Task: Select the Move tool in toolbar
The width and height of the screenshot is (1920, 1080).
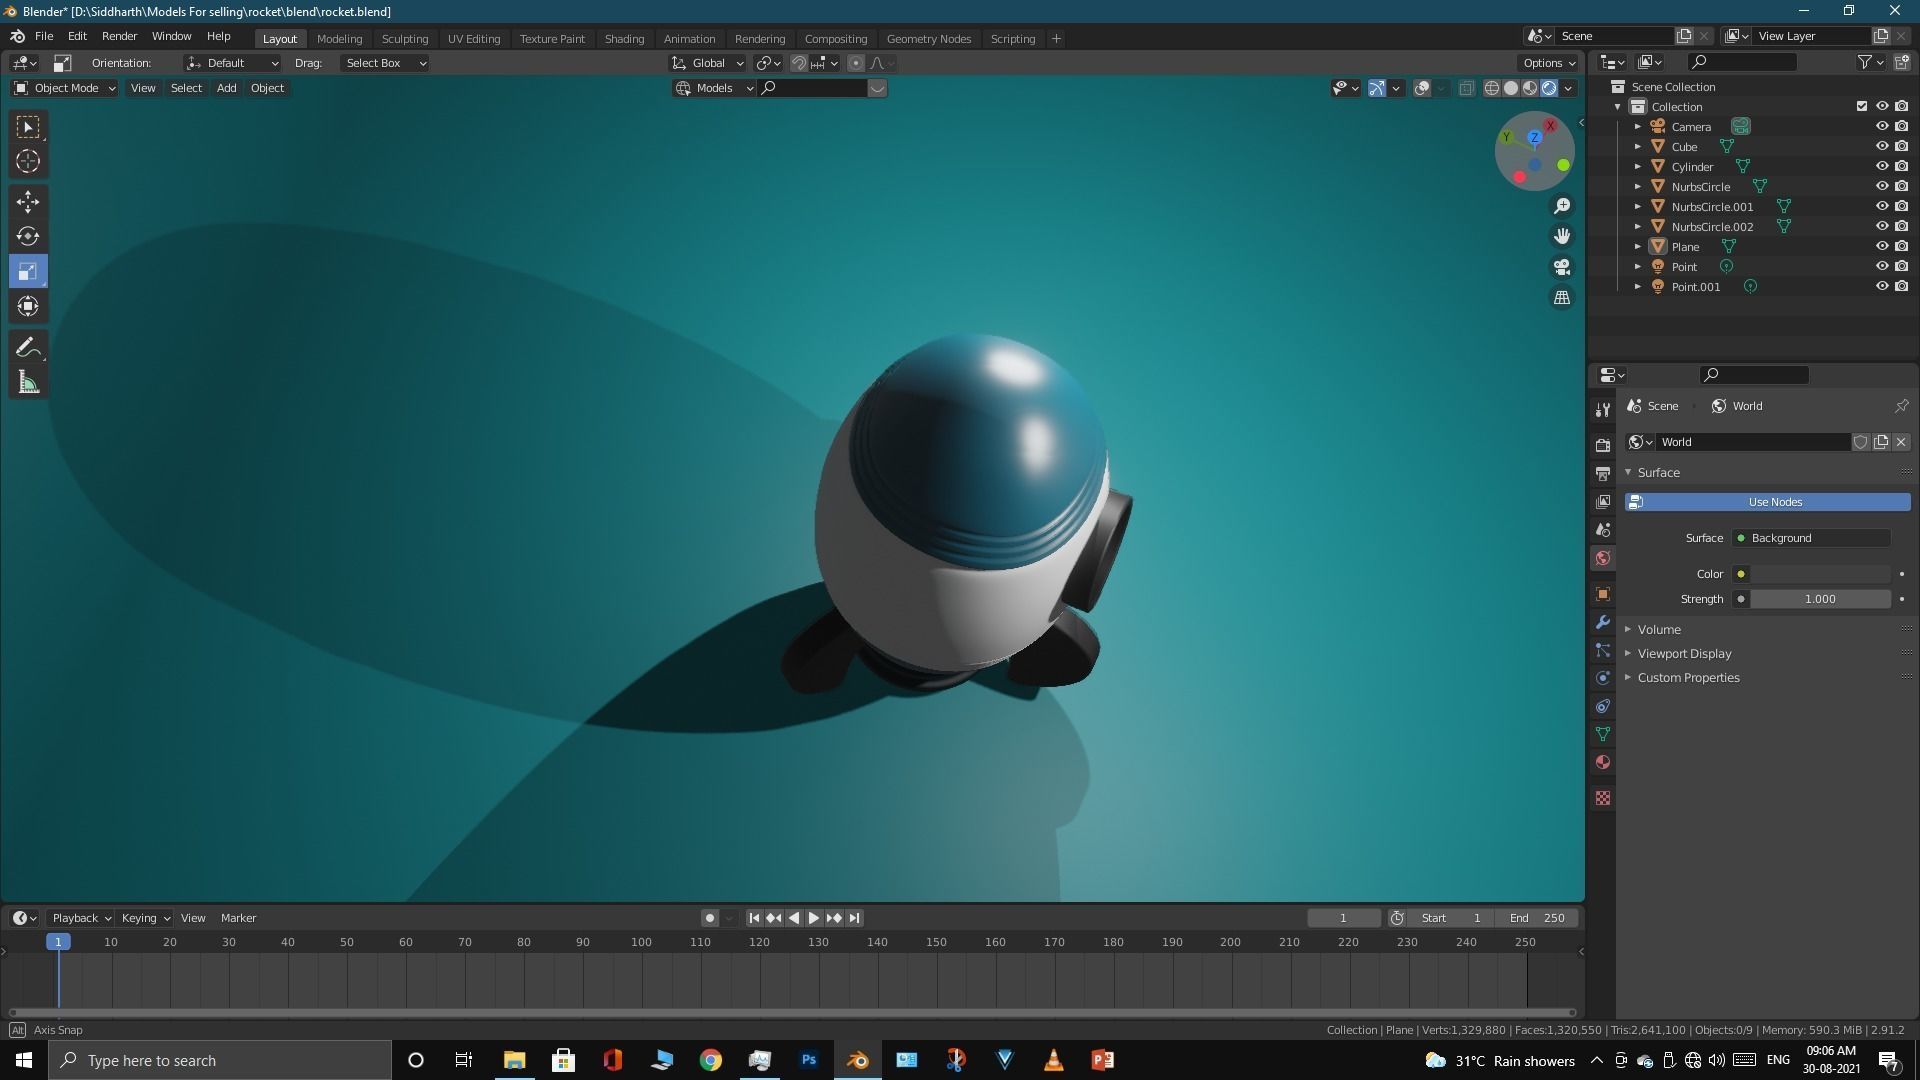Action: point(28,202)
